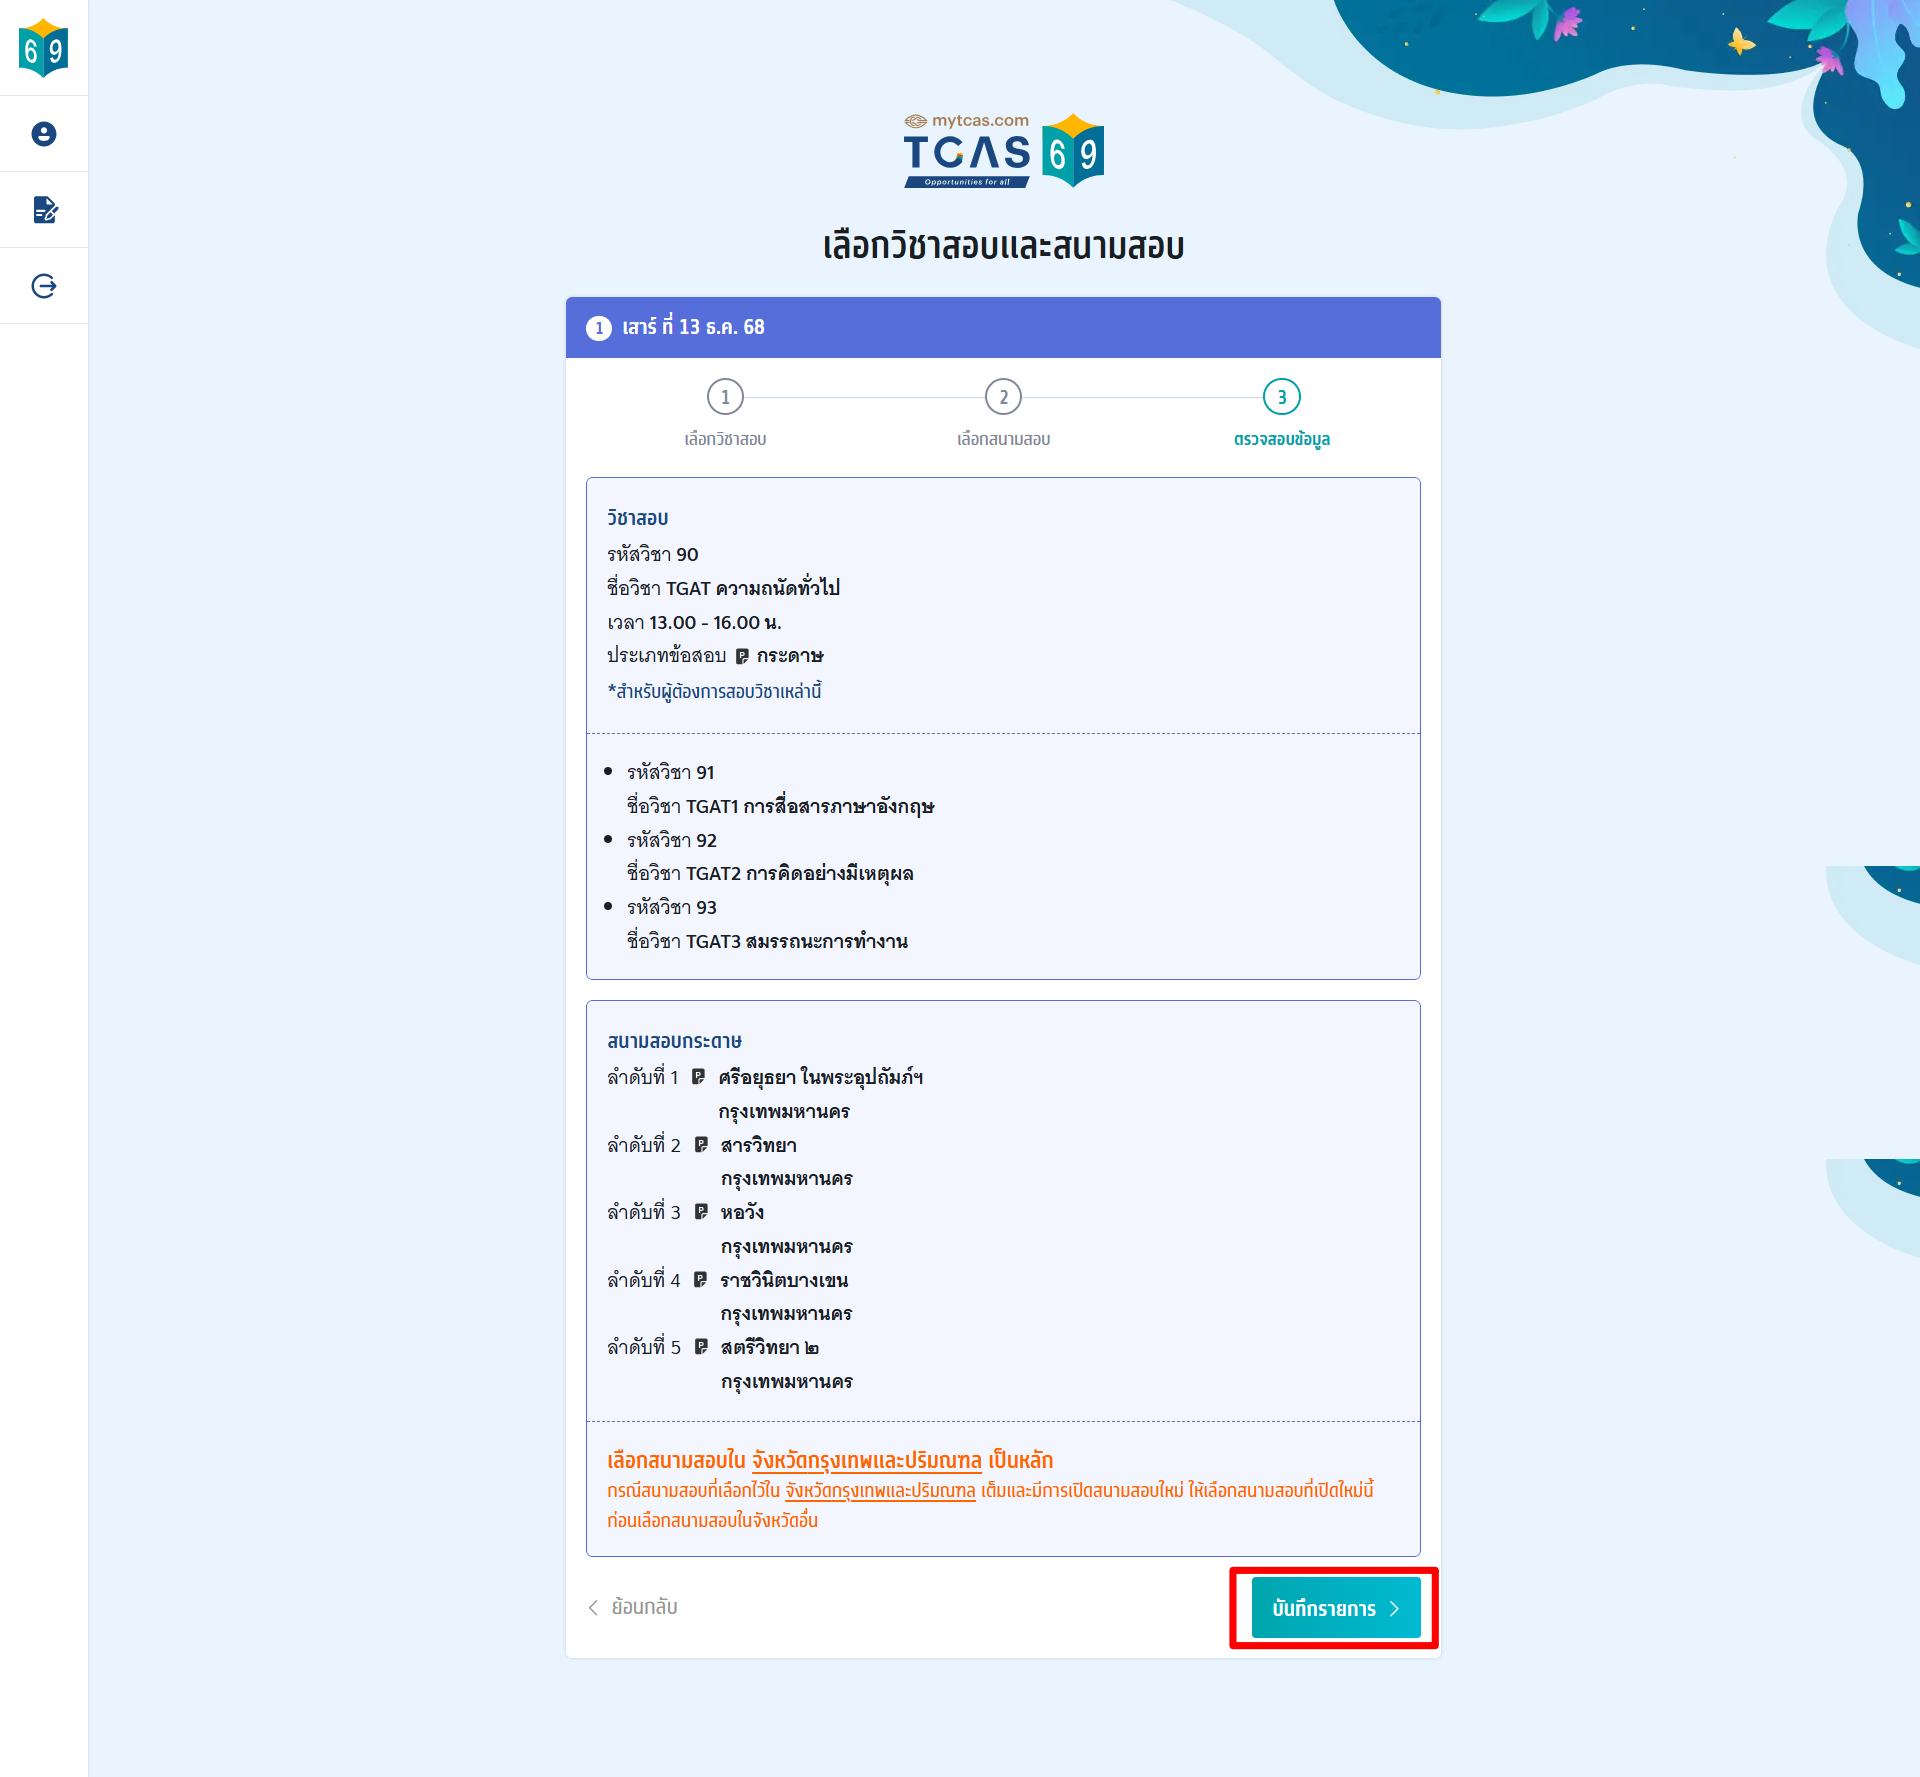
Task: Go to step 1 เลือกวิชาสอบ circle
Action: click(725, 397)
